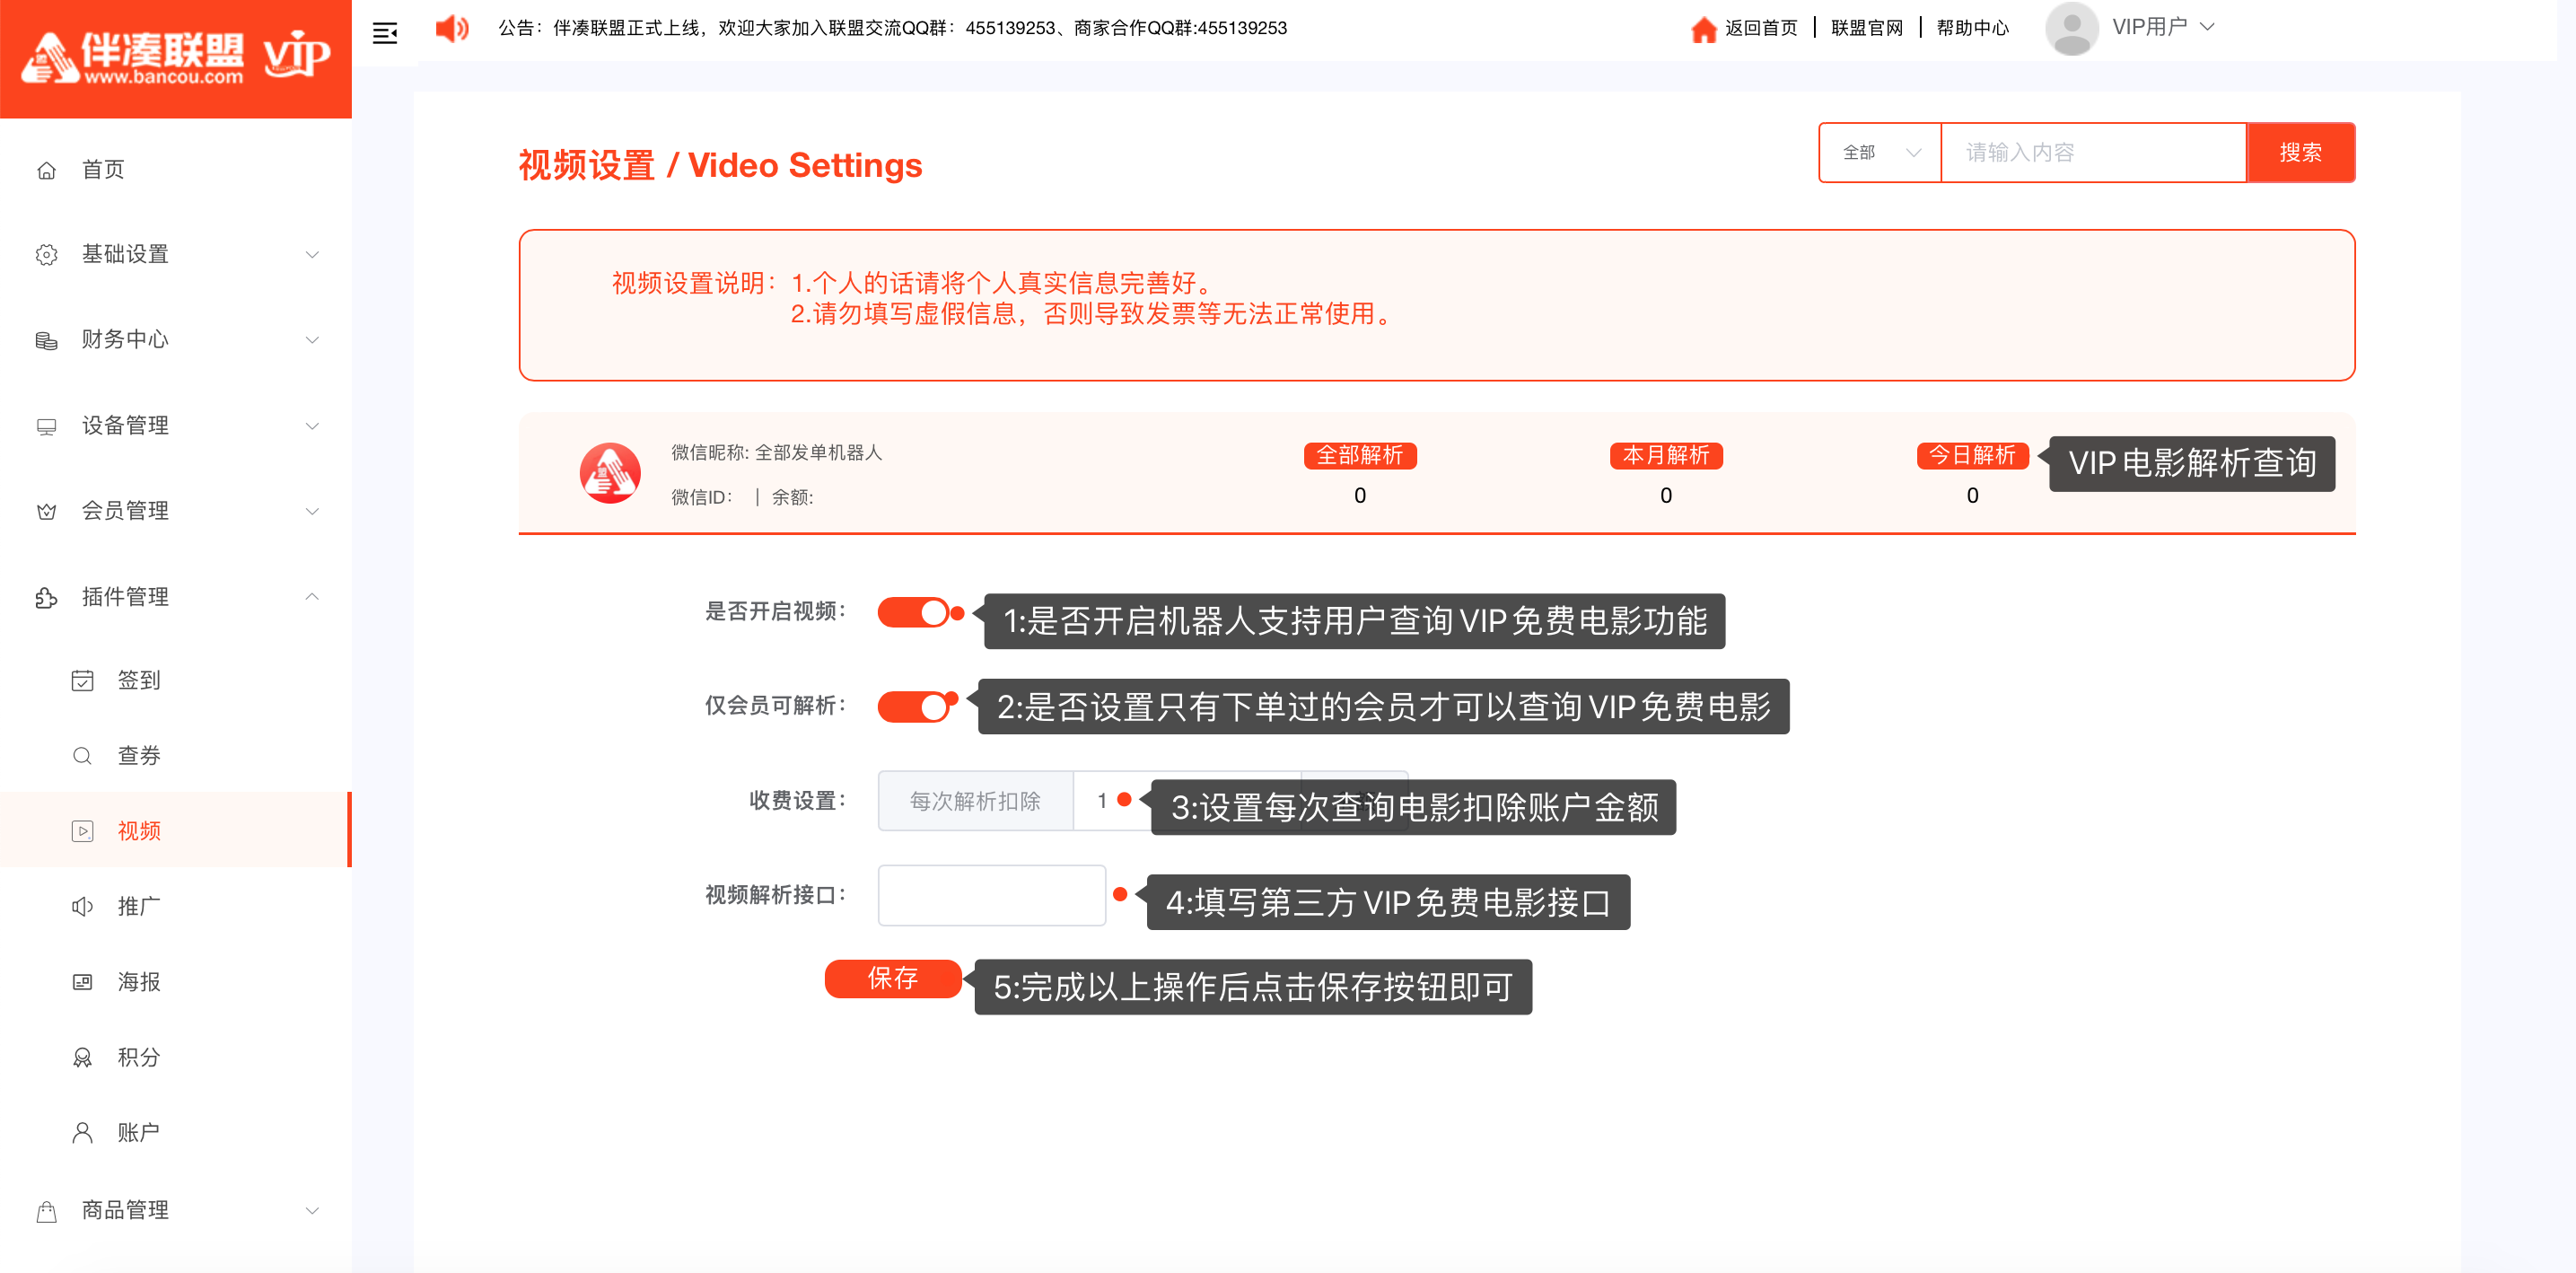Viewport: 2576px width, 1273px height.
Task: Click the 每次解析扣除 label
Action: click(975, 801)
